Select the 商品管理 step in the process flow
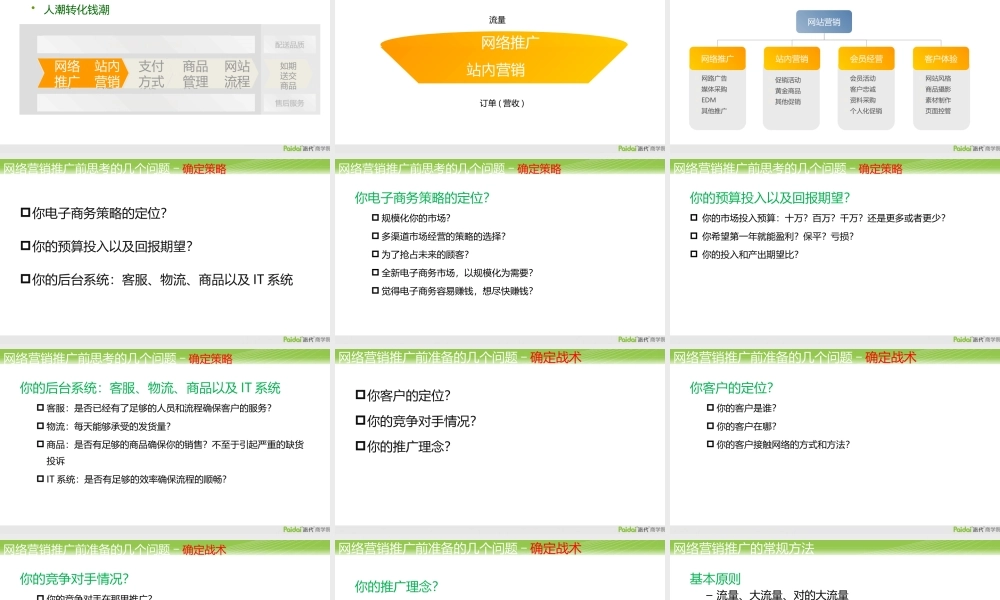This screenshot has width=1000, height=600. 195,74
